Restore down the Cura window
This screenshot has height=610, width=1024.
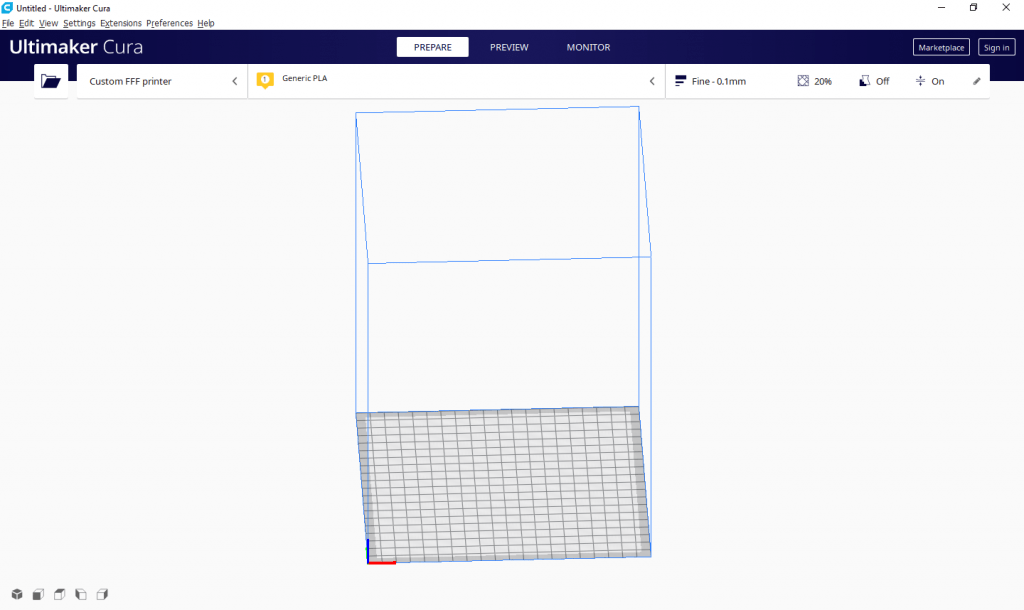tap(973, 8)
